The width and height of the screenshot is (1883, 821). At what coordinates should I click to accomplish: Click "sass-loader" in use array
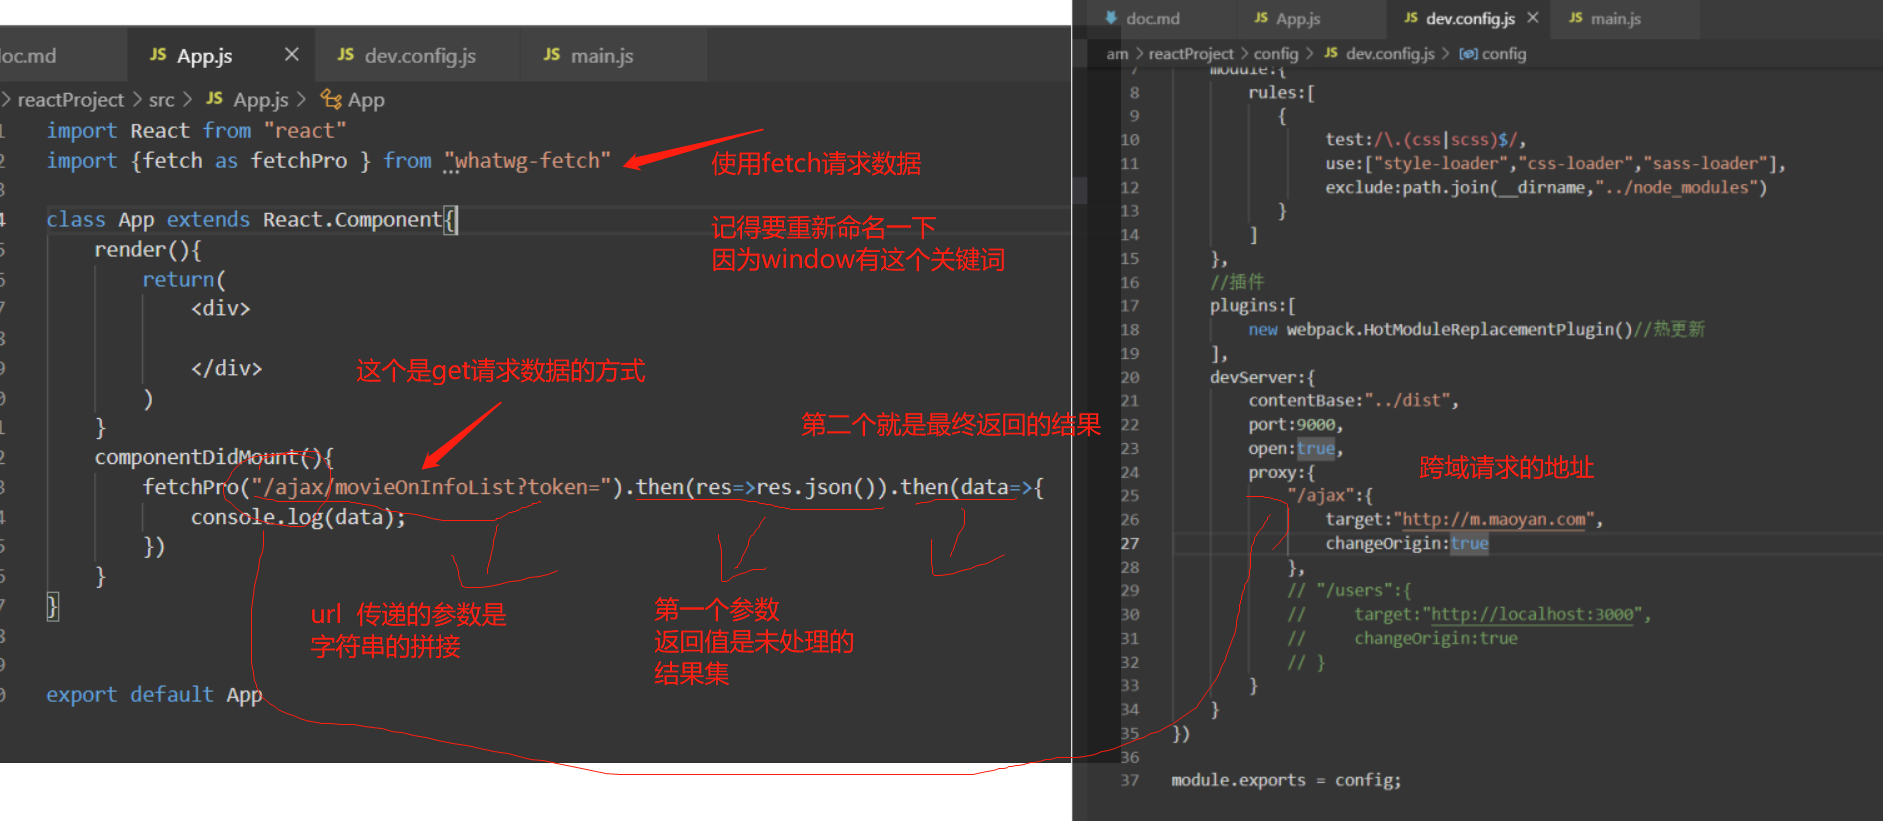1704,164
